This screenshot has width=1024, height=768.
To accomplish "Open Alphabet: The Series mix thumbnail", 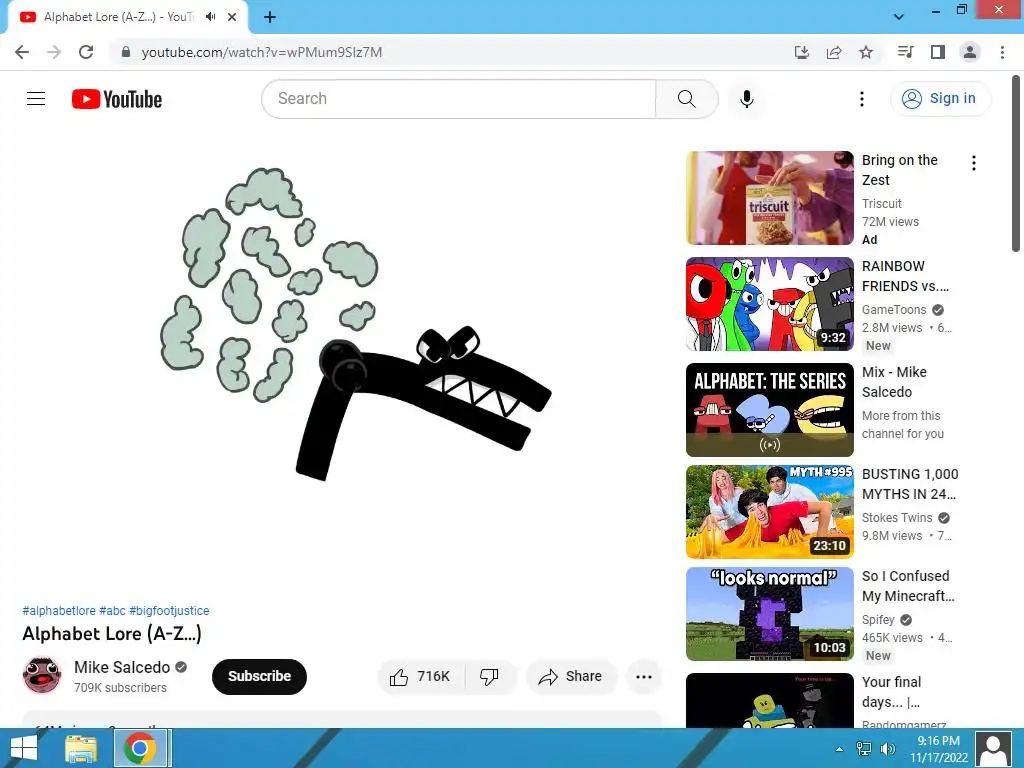I will pos(769,410).
